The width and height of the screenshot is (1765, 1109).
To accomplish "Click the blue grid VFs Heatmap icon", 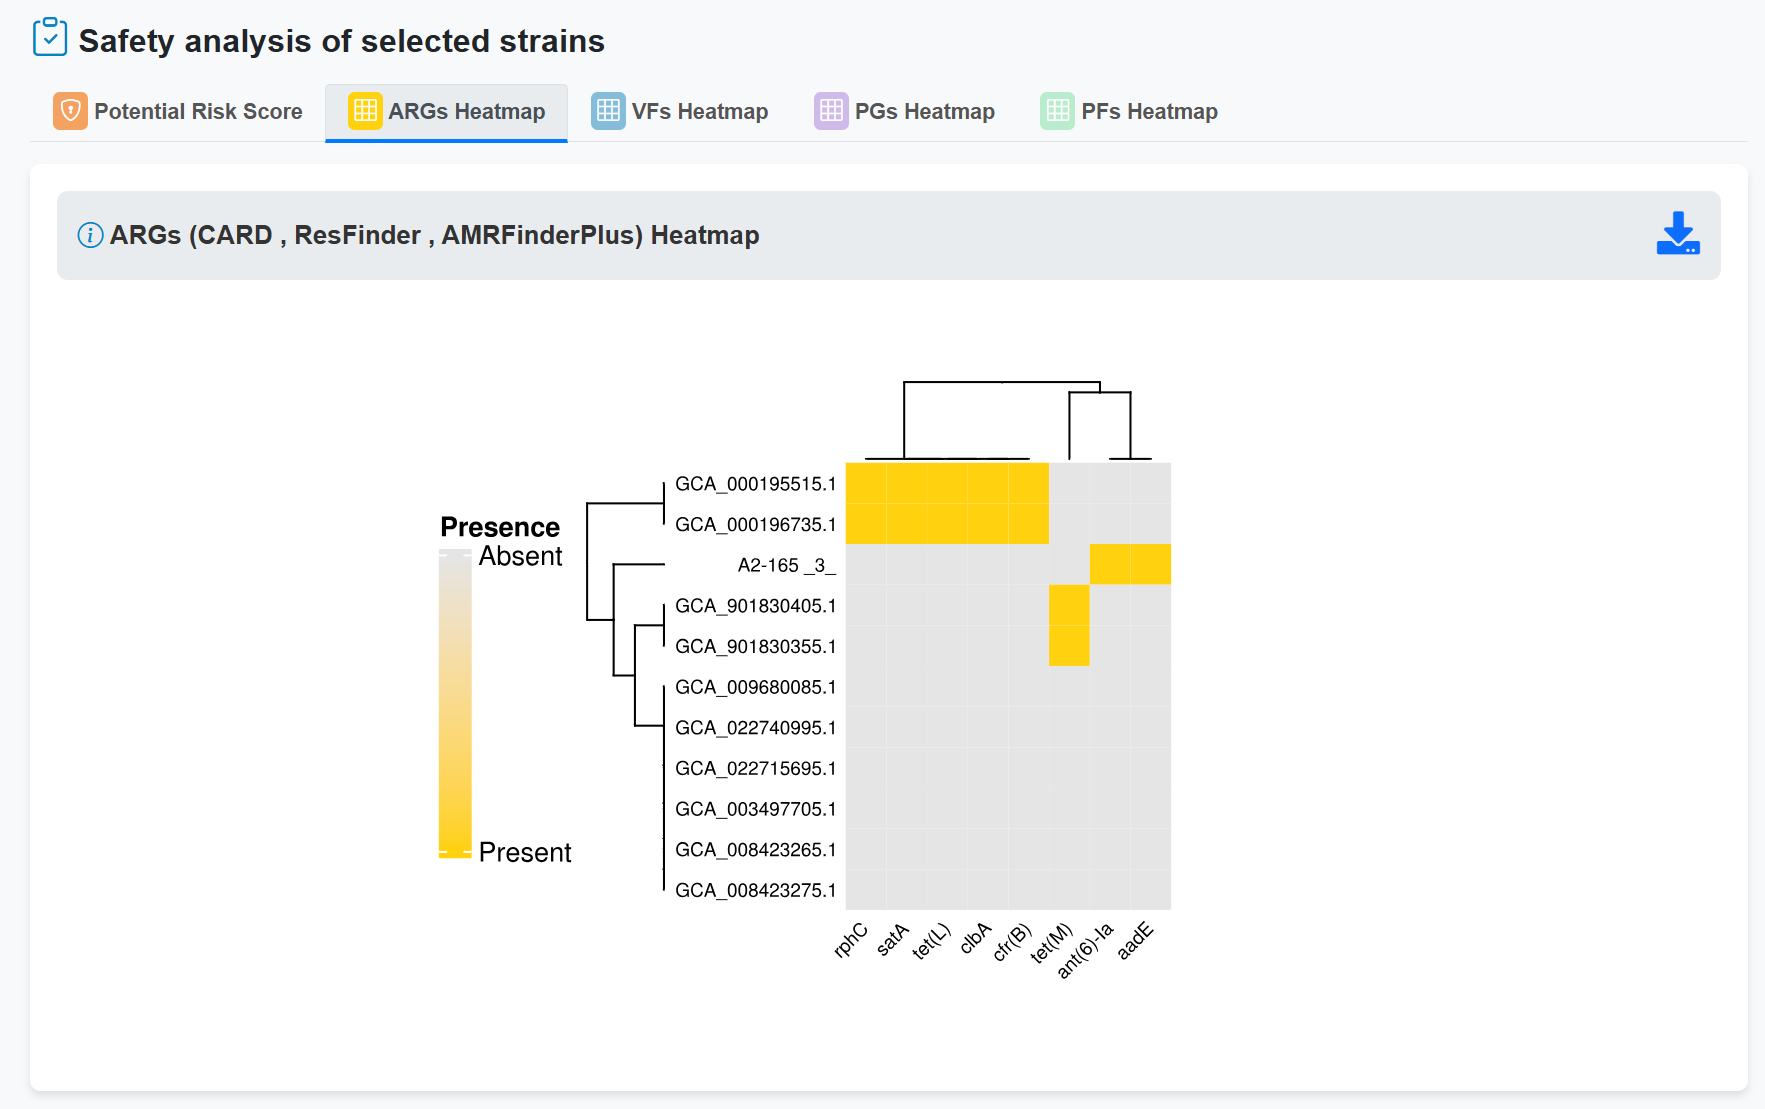I will 608,111.
